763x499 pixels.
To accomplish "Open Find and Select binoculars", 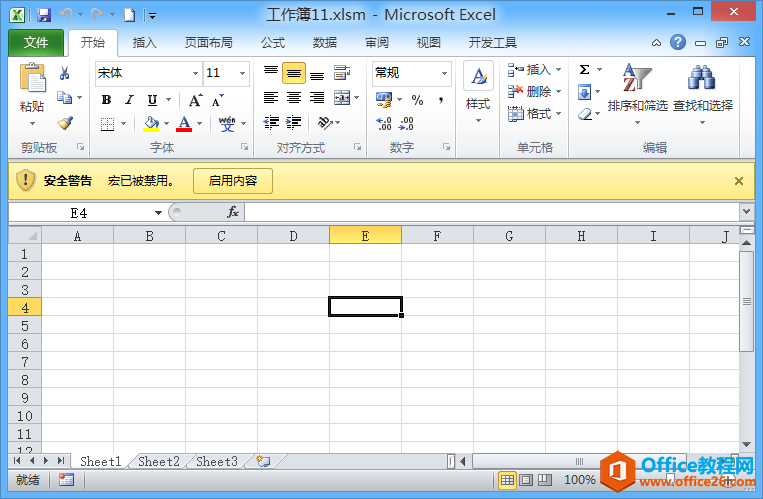I will 702,92.
